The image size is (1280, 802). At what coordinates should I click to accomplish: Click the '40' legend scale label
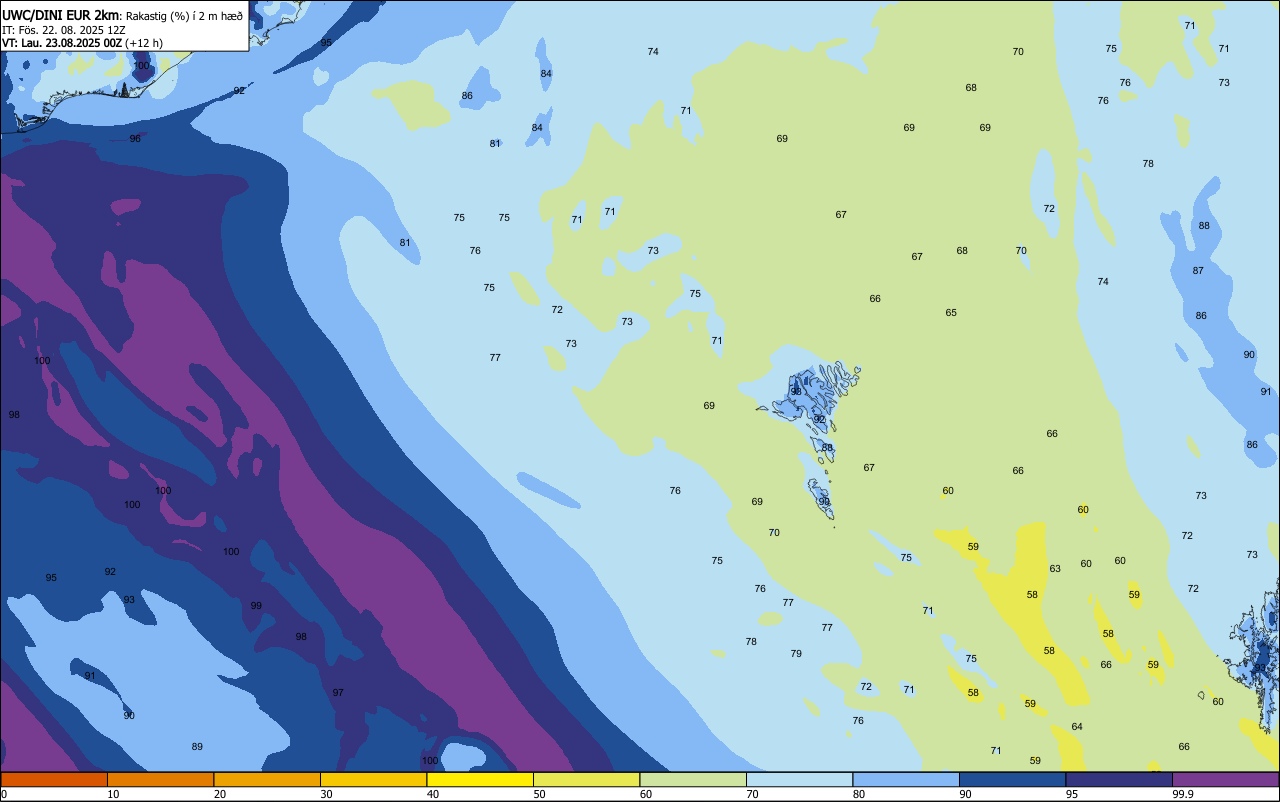[433, 794]
